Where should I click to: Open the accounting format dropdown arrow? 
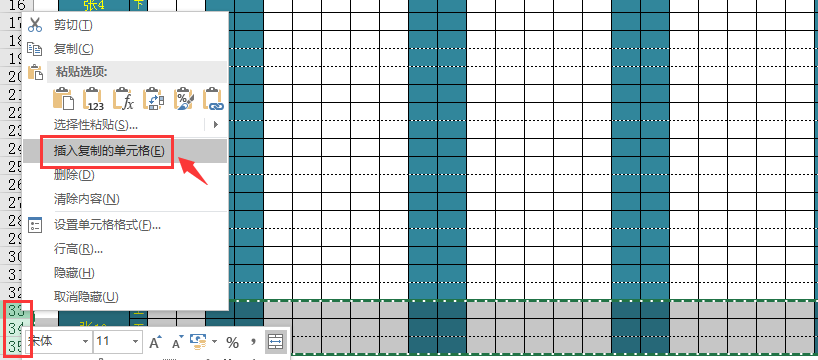tap(214, 342)
